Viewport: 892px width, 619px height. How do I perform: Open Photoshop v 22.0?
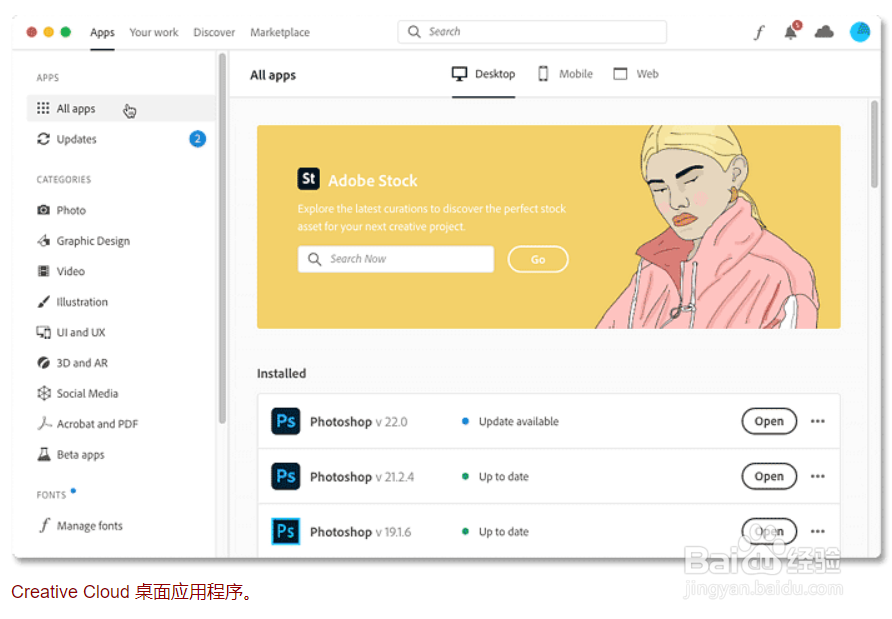pos(769,421)
